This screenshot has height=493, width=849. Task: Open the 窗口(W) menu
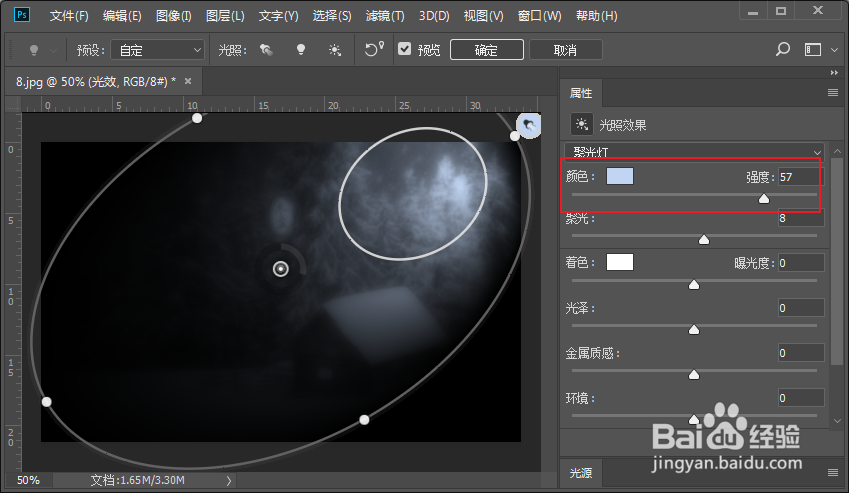(x=539, y=16)
